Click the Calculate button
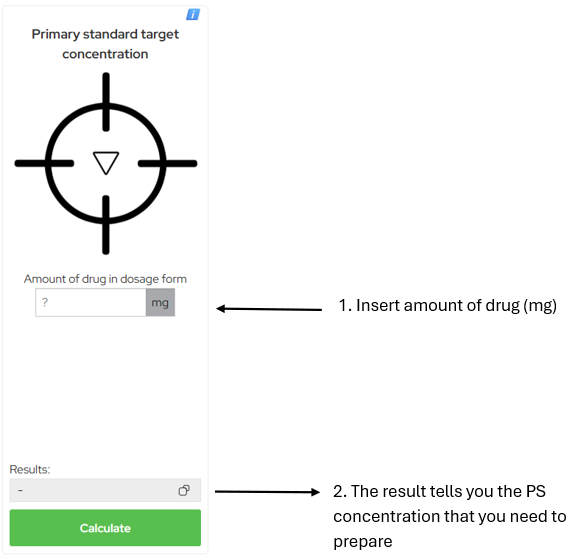Screen dimensions: 568x558 pos(105,528)
